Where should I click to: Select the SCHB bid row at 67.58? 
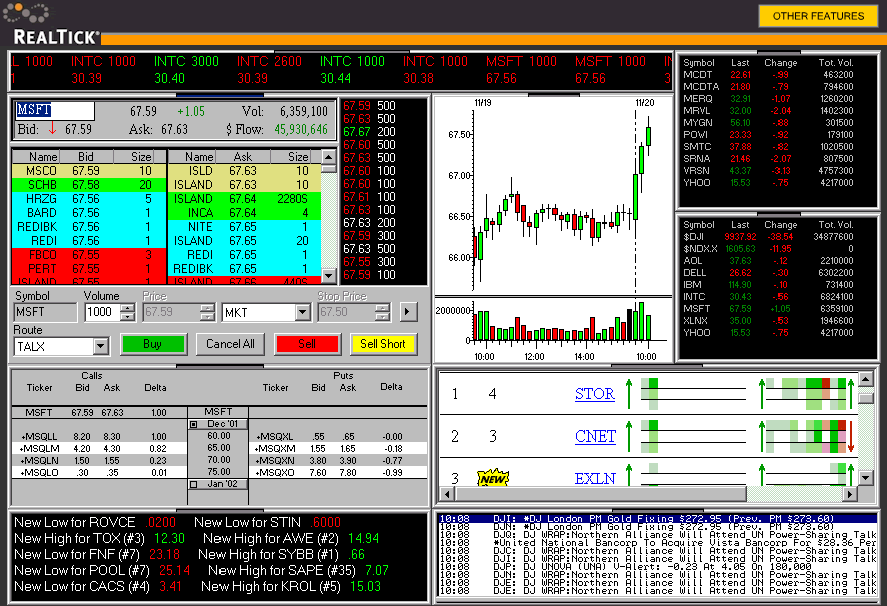pyautogui.click(x=89, y=185)
